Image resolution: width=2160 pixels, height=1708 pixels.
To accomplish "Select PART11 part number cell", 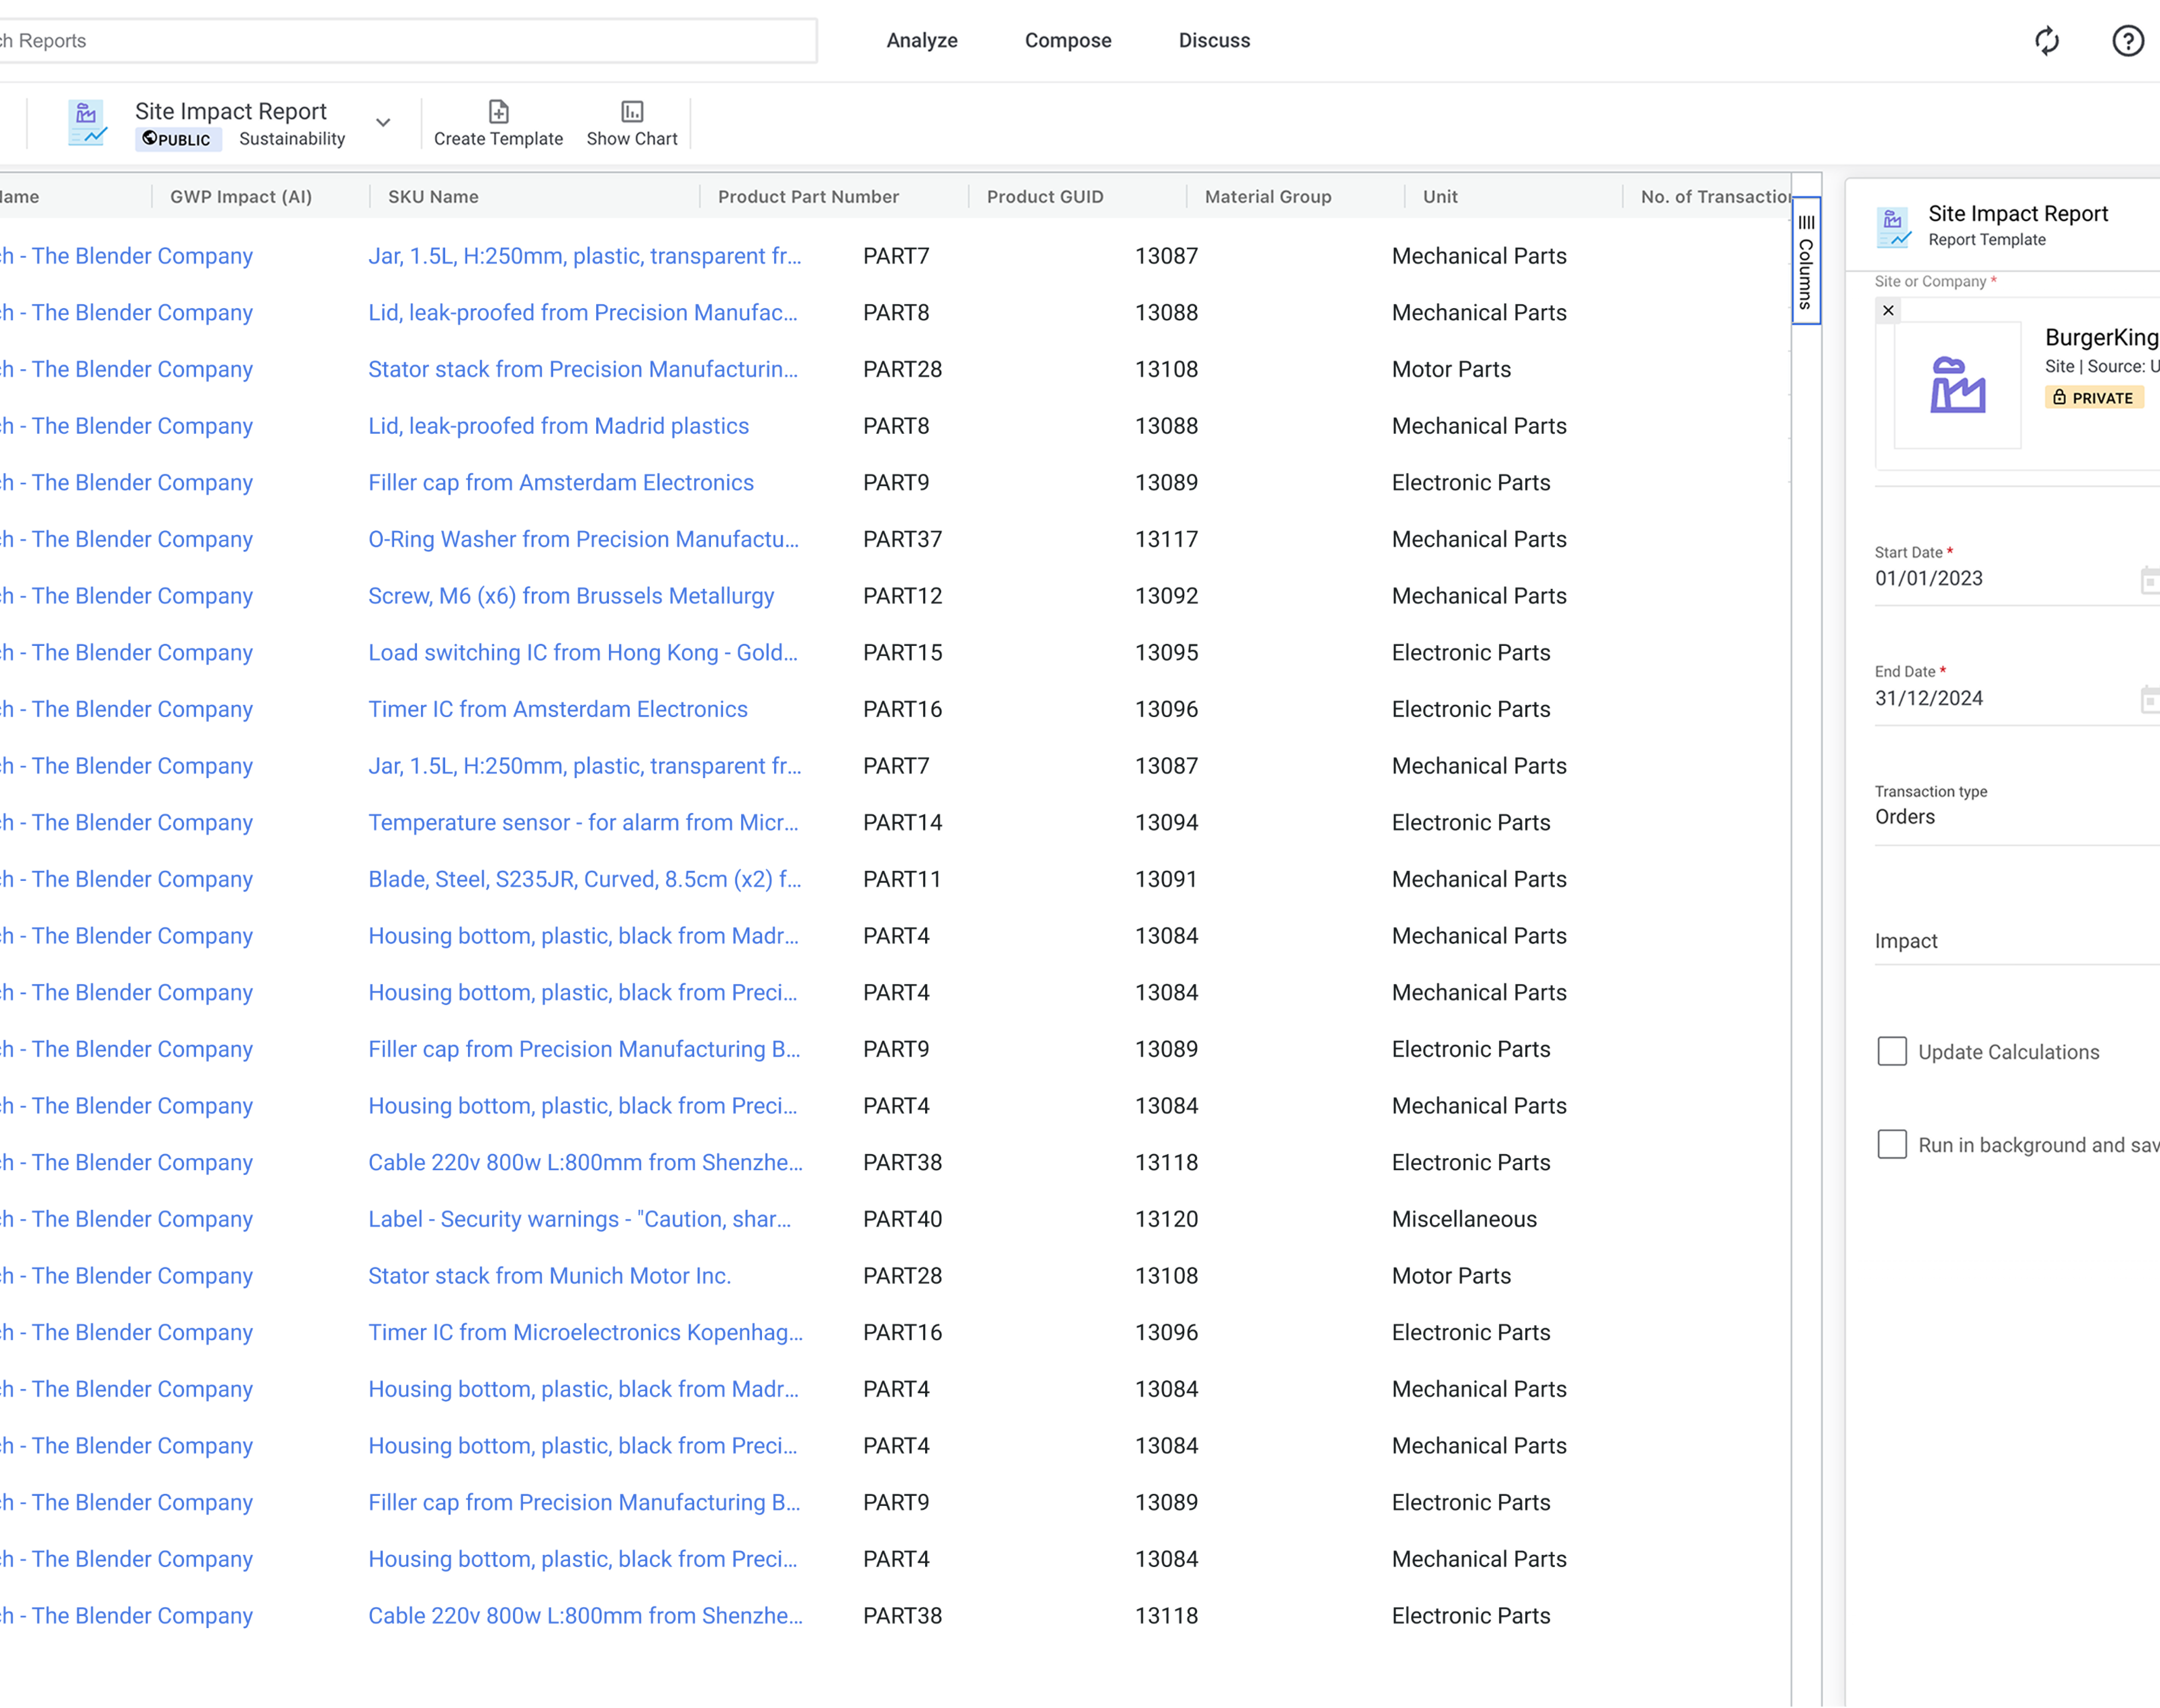I will (902, 880).
